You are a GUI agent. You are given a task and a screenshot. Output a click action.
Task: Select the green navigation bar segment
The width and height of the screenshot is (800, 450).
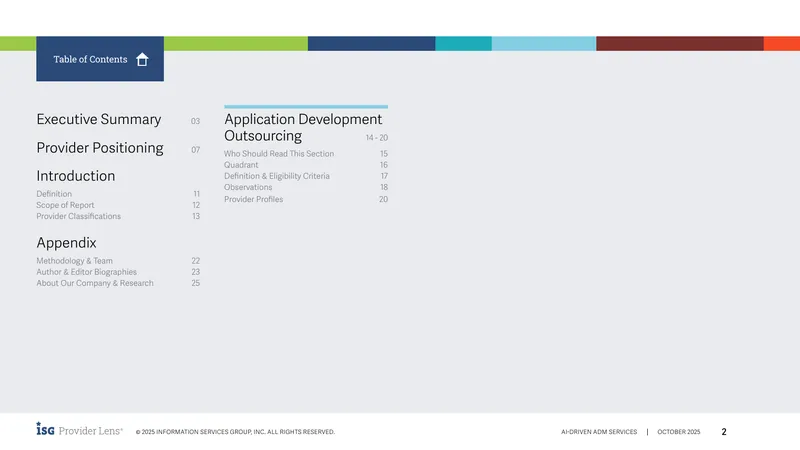coord(236,43)
